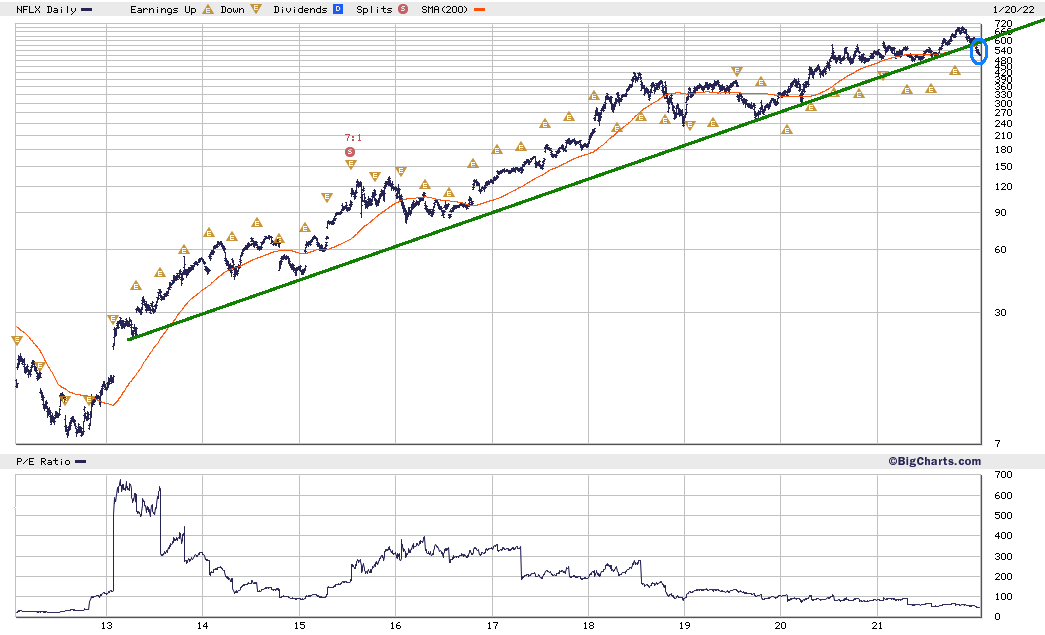Screen dimensions: 1045x635
Task: Click the leftmost earnings down marker on price chart
Action: tap(17, 340)
